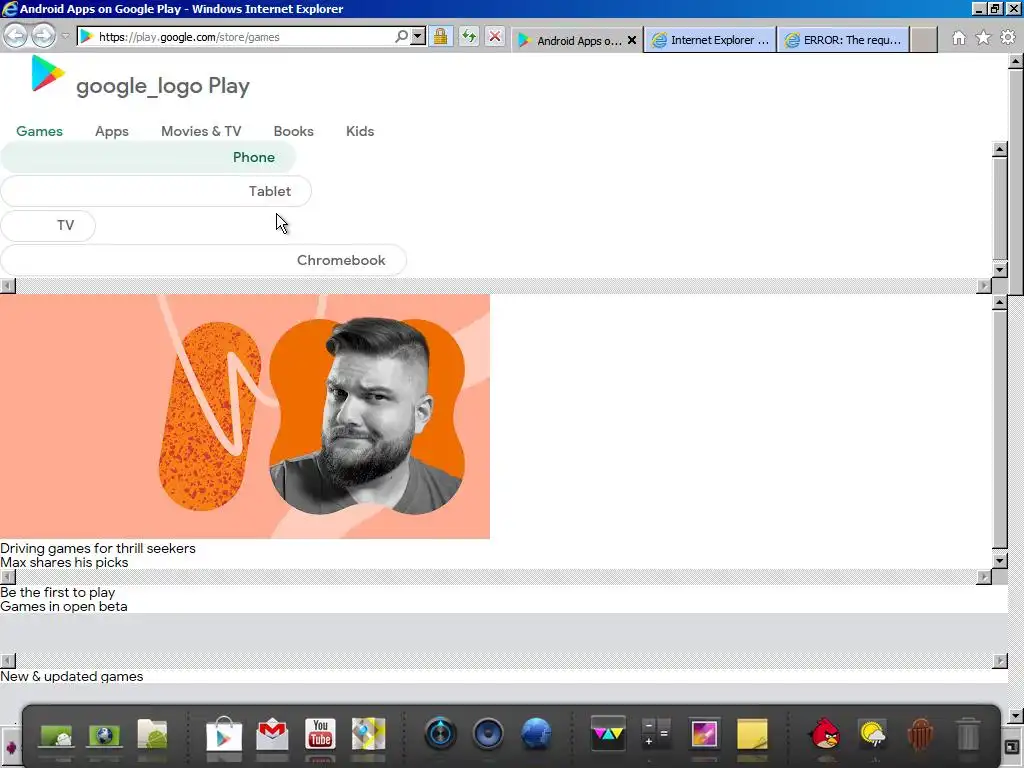Select the Tablet device filter
This screenshot has height=768, width=1024.
156,191
